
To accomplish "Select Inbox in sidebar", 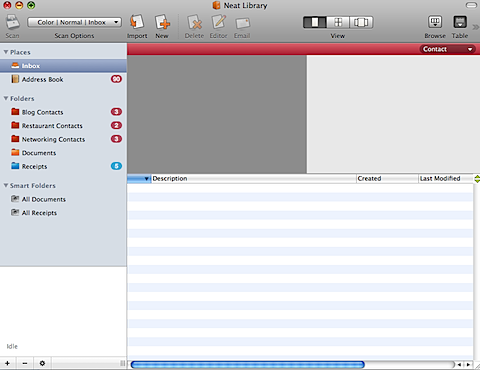I will pos(63,66).
